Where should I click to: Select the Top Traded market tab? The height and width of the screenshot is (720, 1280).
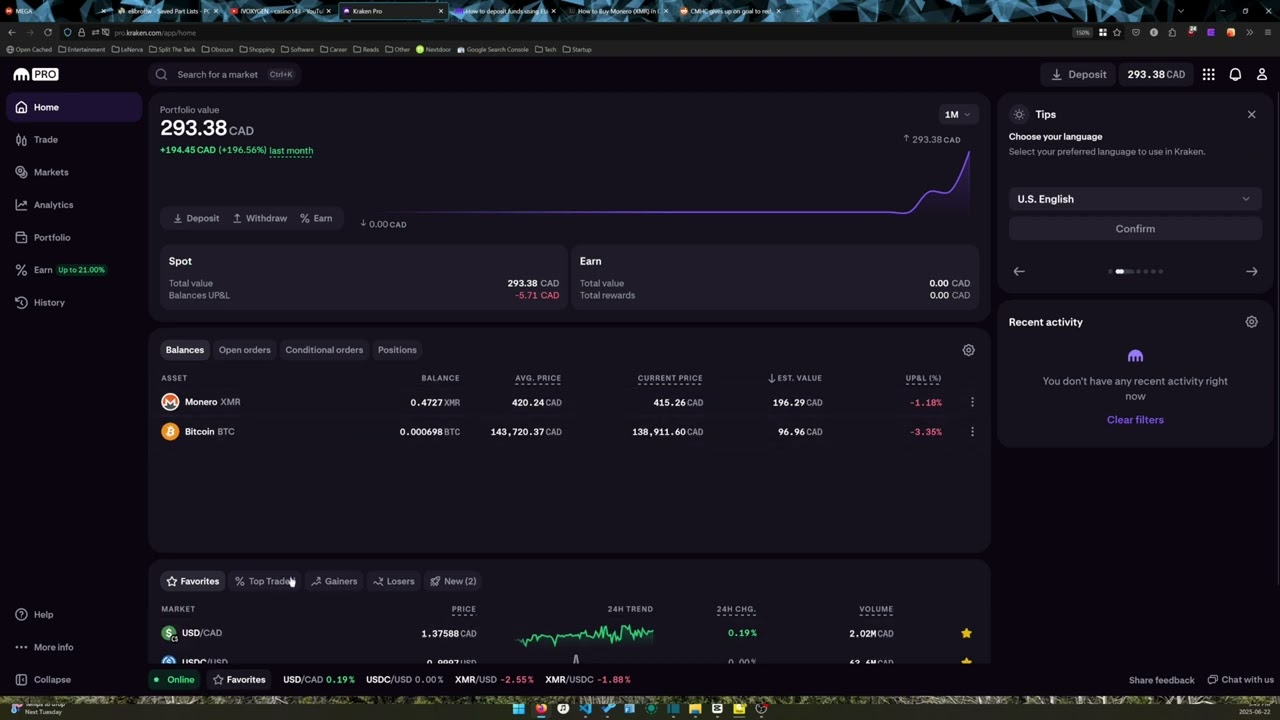pos(265,581)
